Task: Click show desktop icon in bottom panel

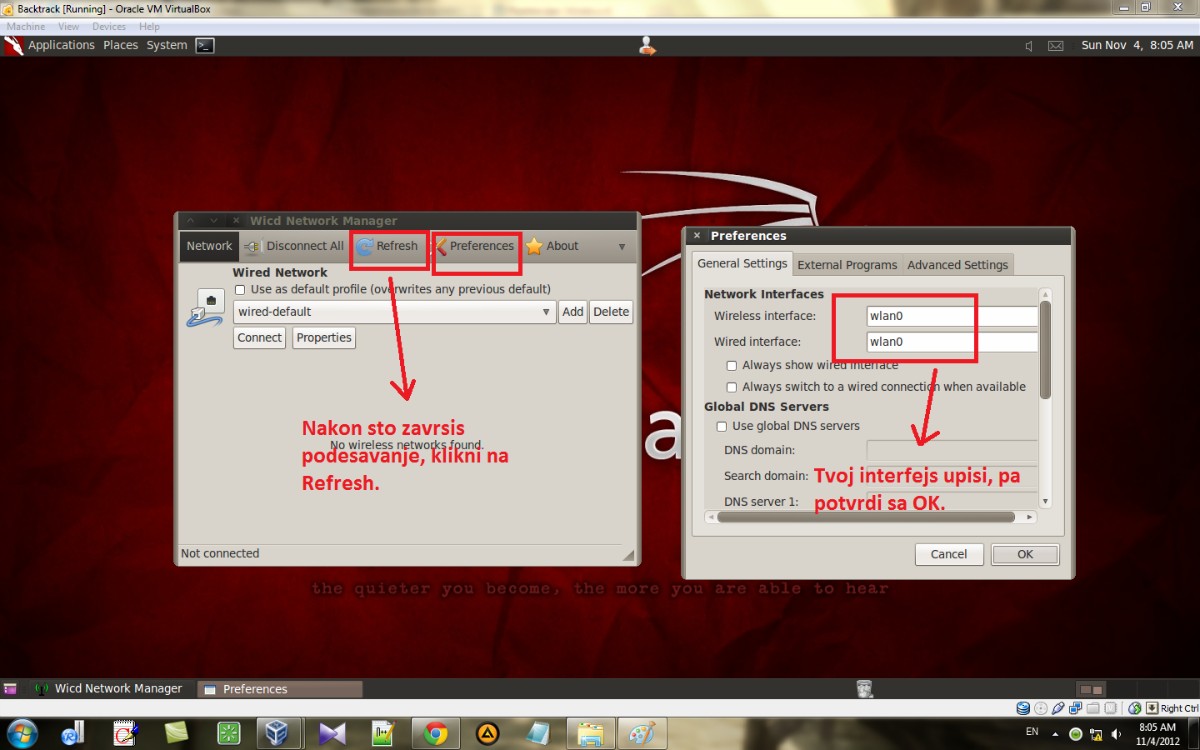Action: click(x=10, y=689)
